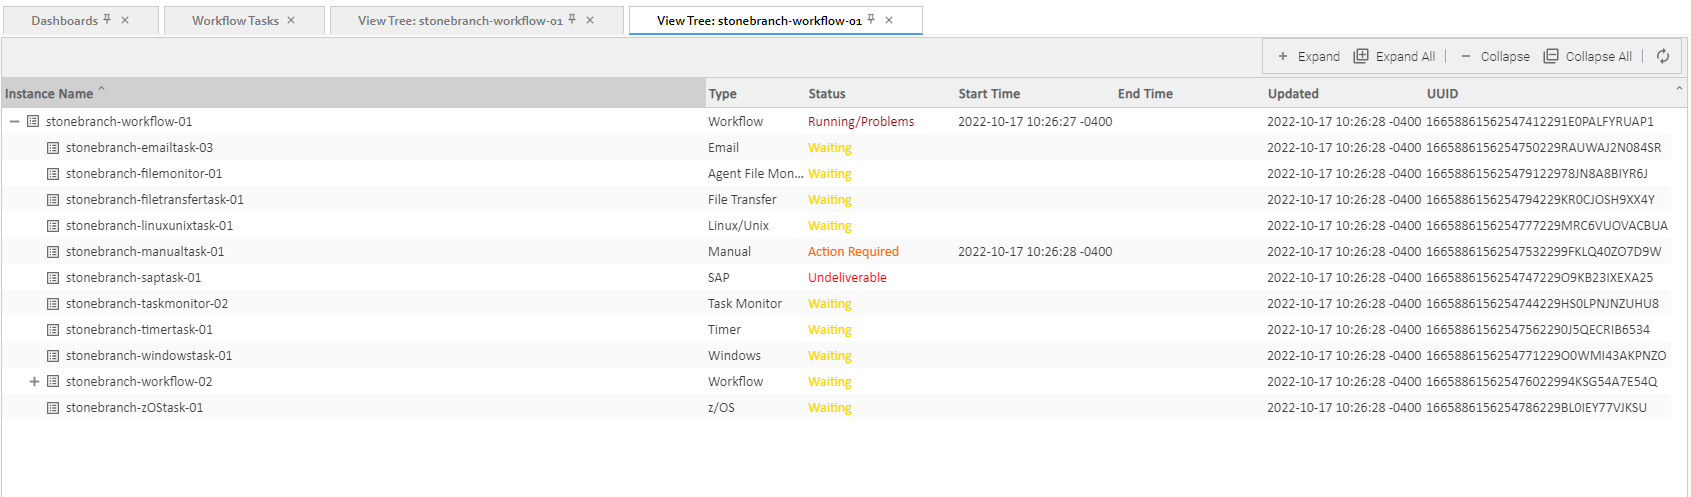Open the column menu arrow at far right of header
The width and height of the screenshot is (1691, 497).
click(x=1679, y=90)
